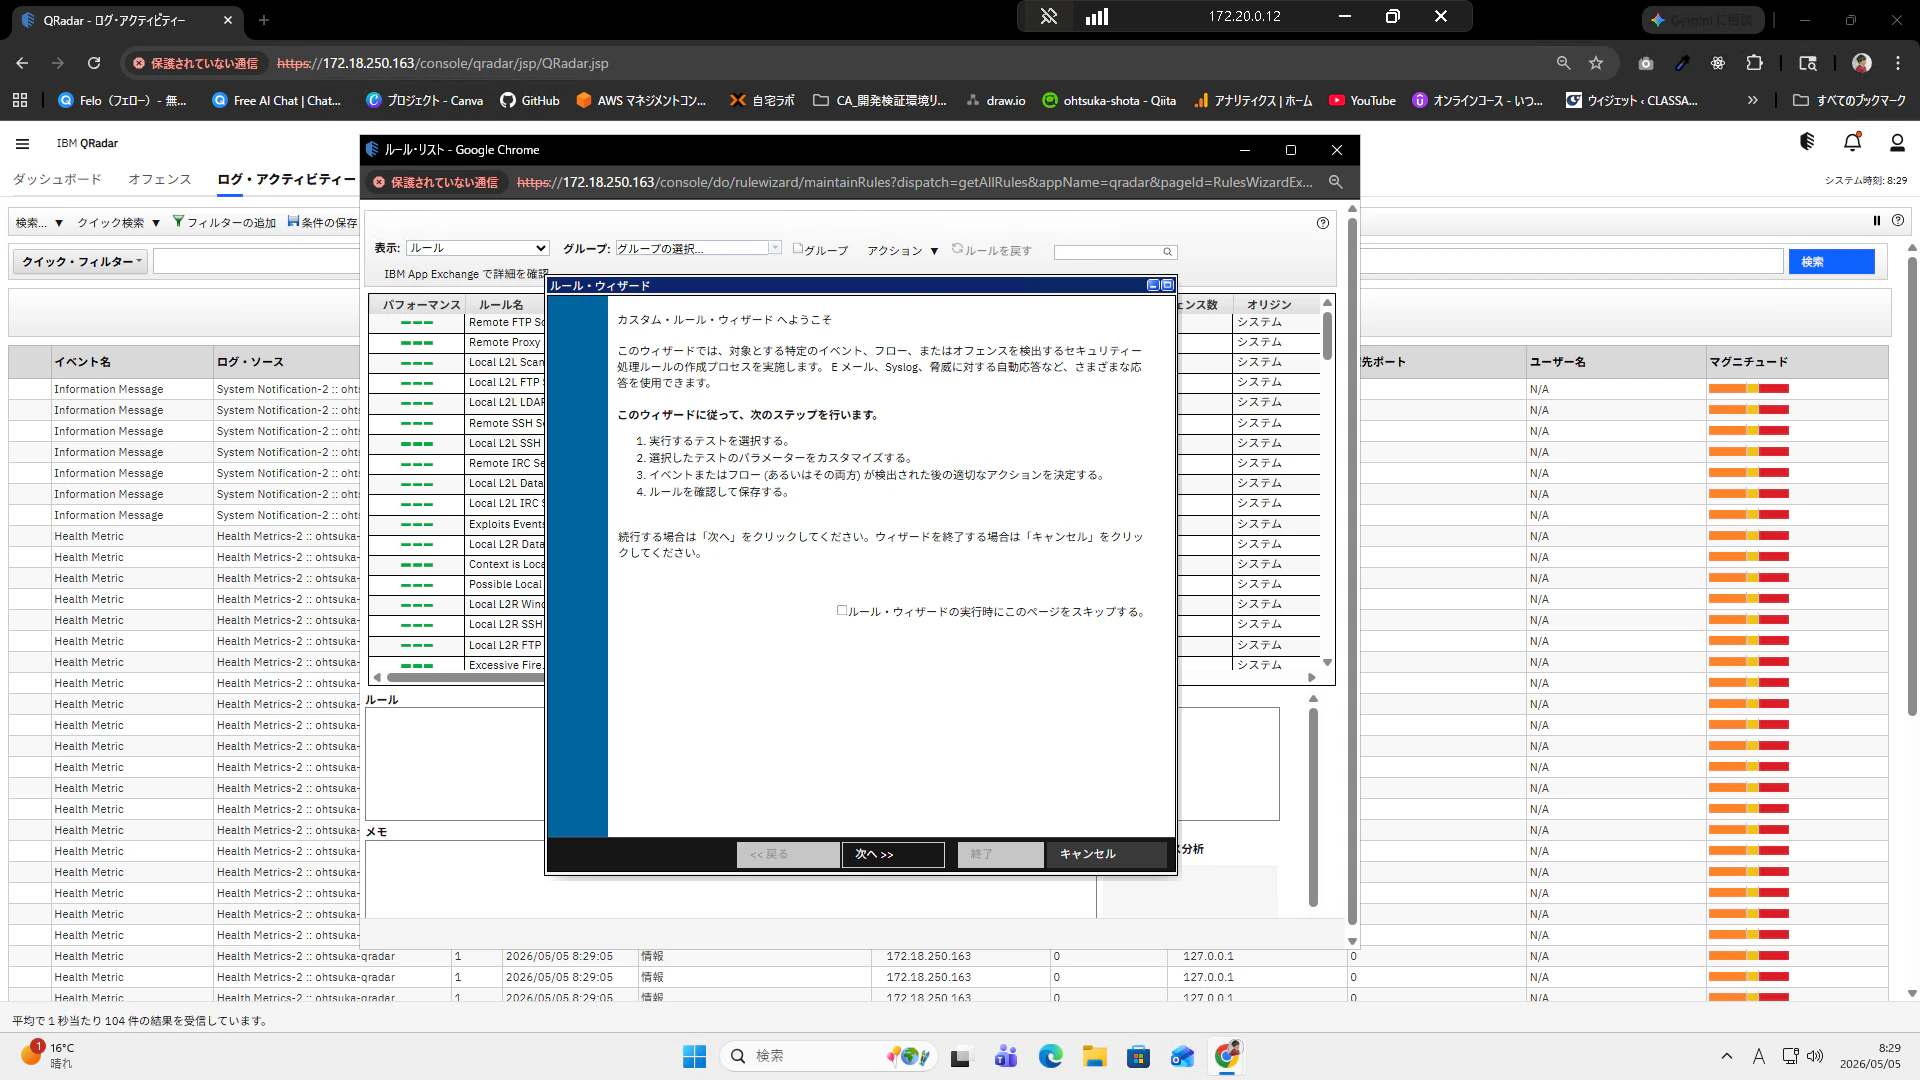1920x1080 pixels.
Task: Show hidden system tray icons
Action: pos(1726,1056)
